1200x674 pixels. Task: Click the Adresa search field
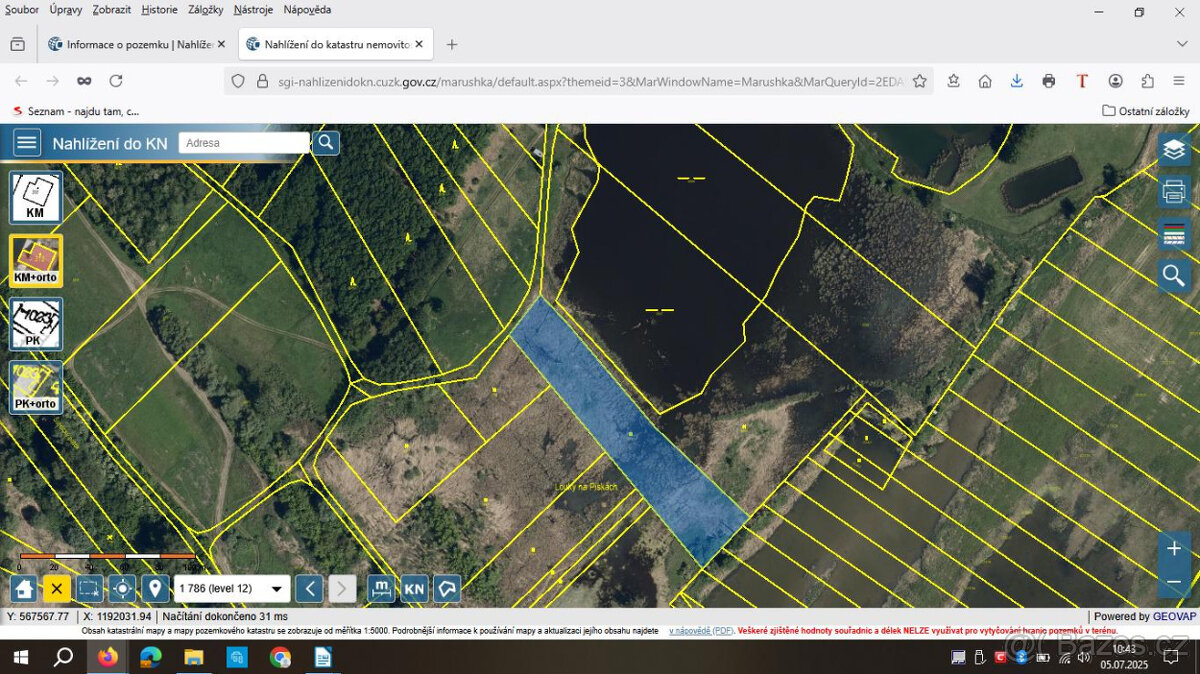pos(243,143)
